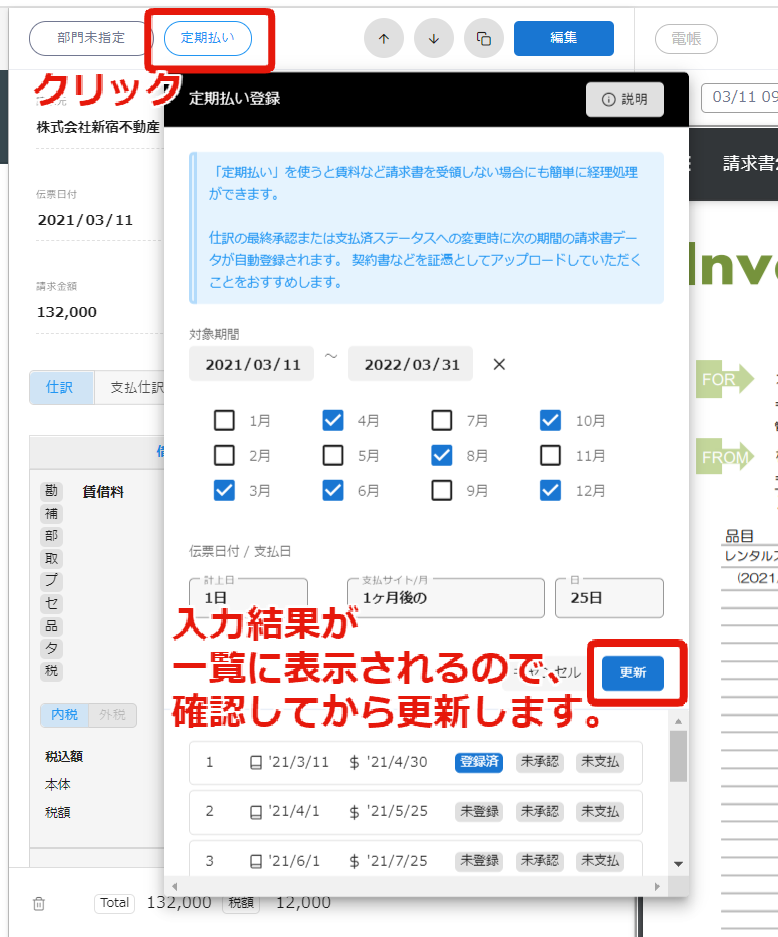Screen dimensions: 778x937
Task: Click the タ field label icon
Action: point(51,648)
